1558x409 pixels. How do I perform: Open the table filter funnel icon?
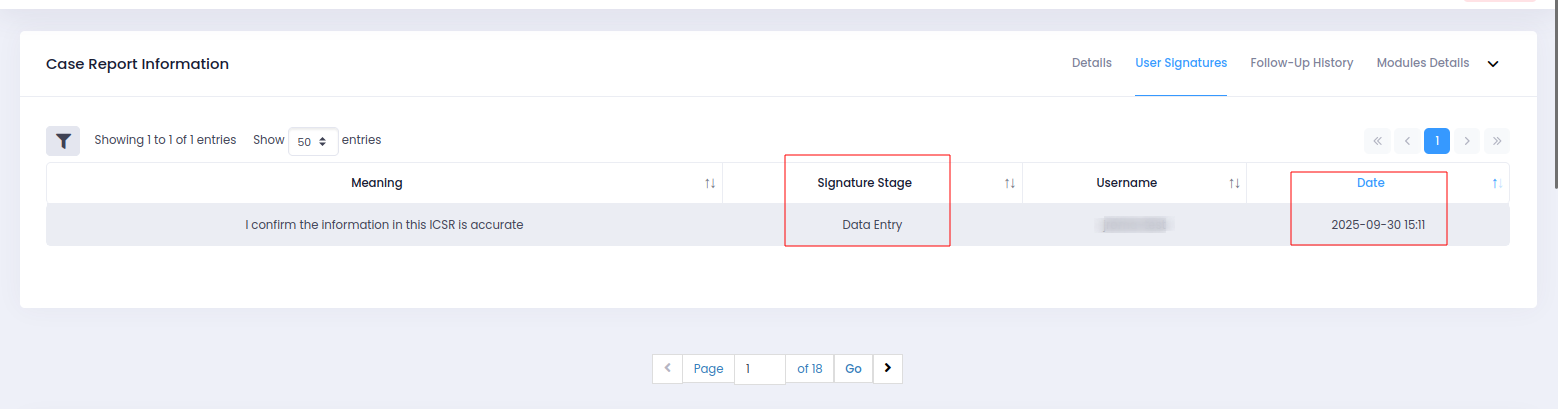point(63,141)
